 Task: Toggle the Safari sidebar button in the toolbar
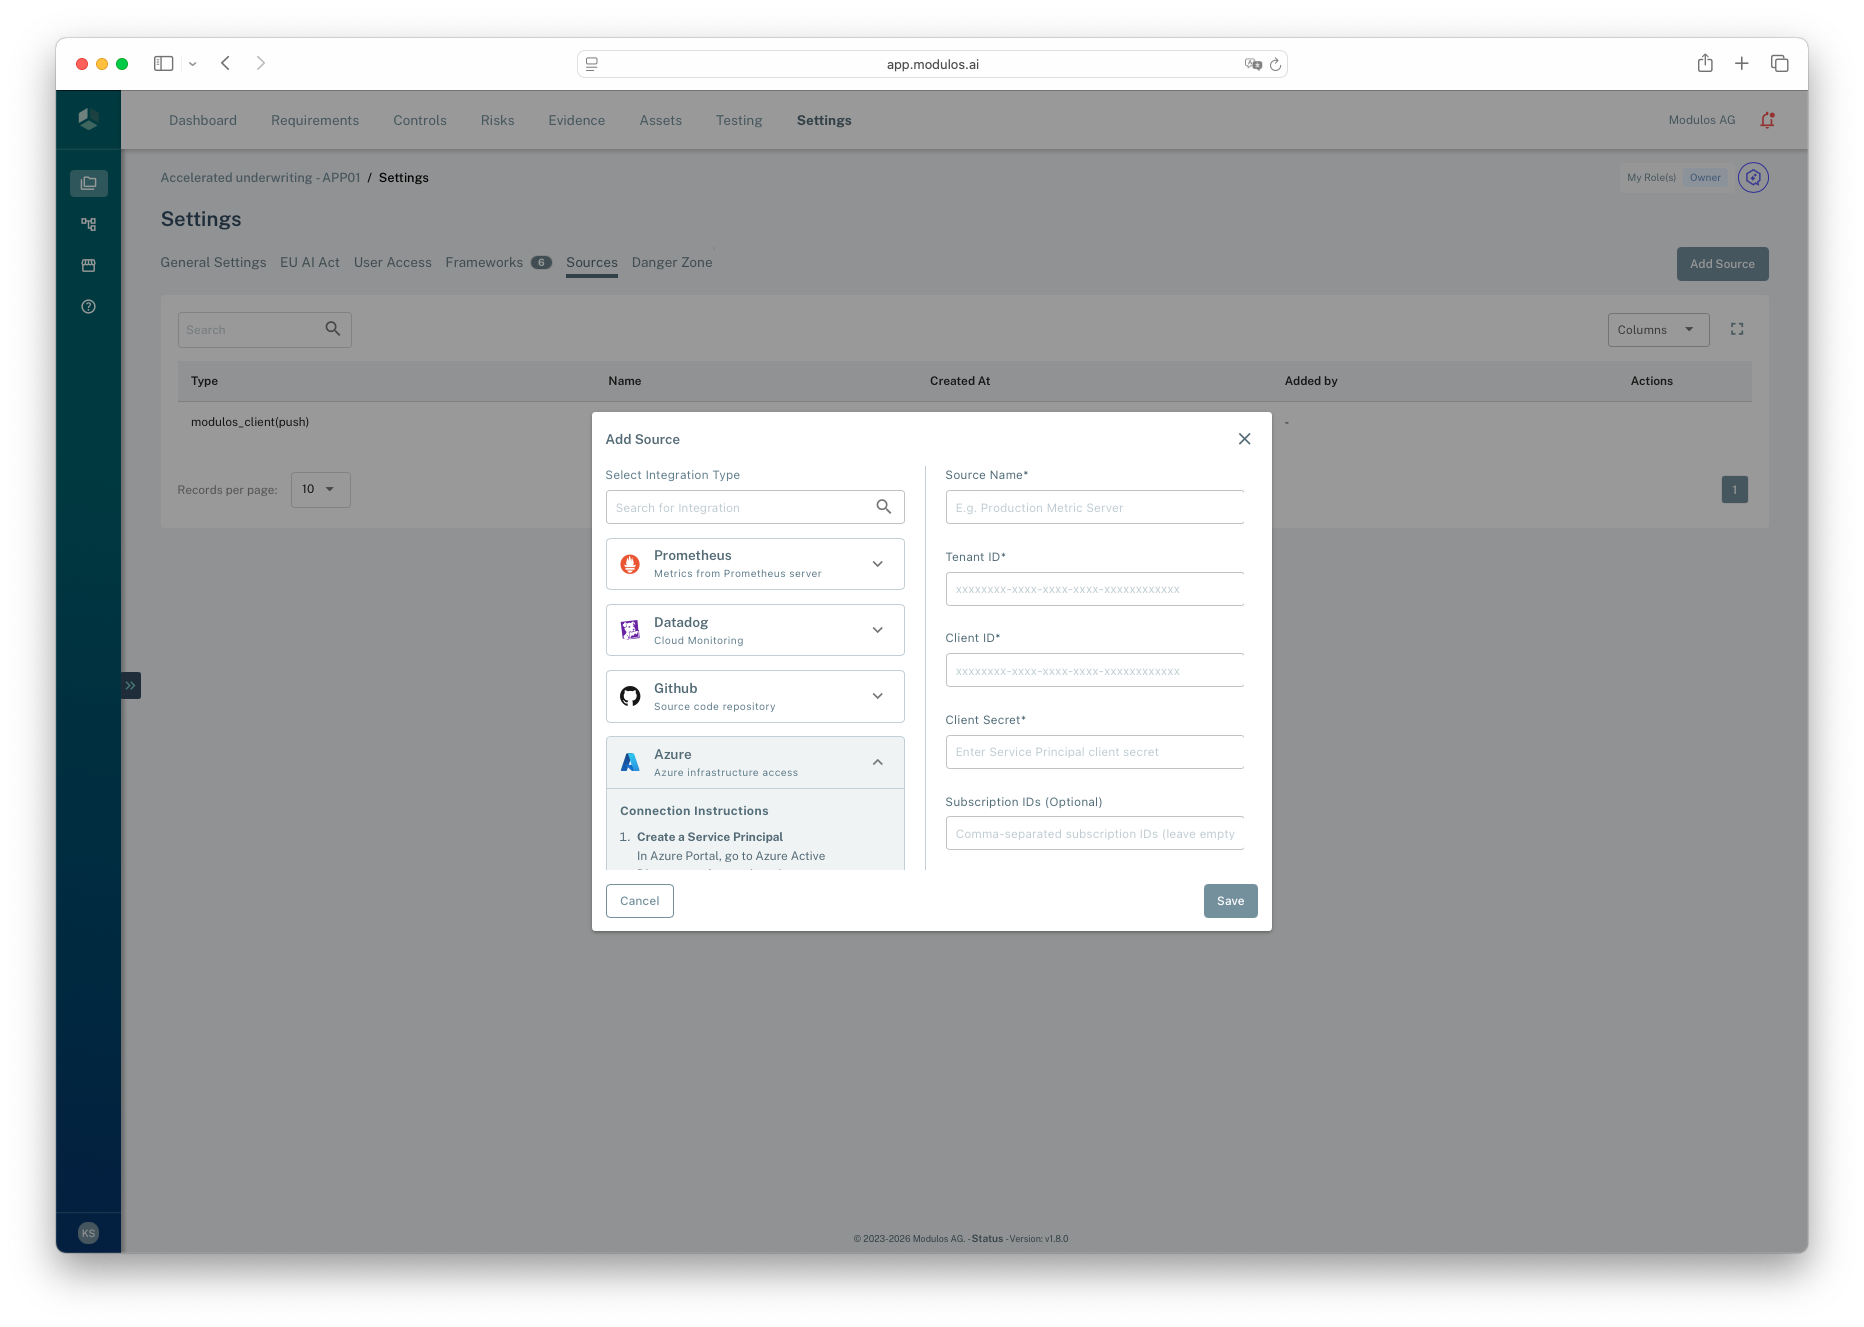(163, 63)
